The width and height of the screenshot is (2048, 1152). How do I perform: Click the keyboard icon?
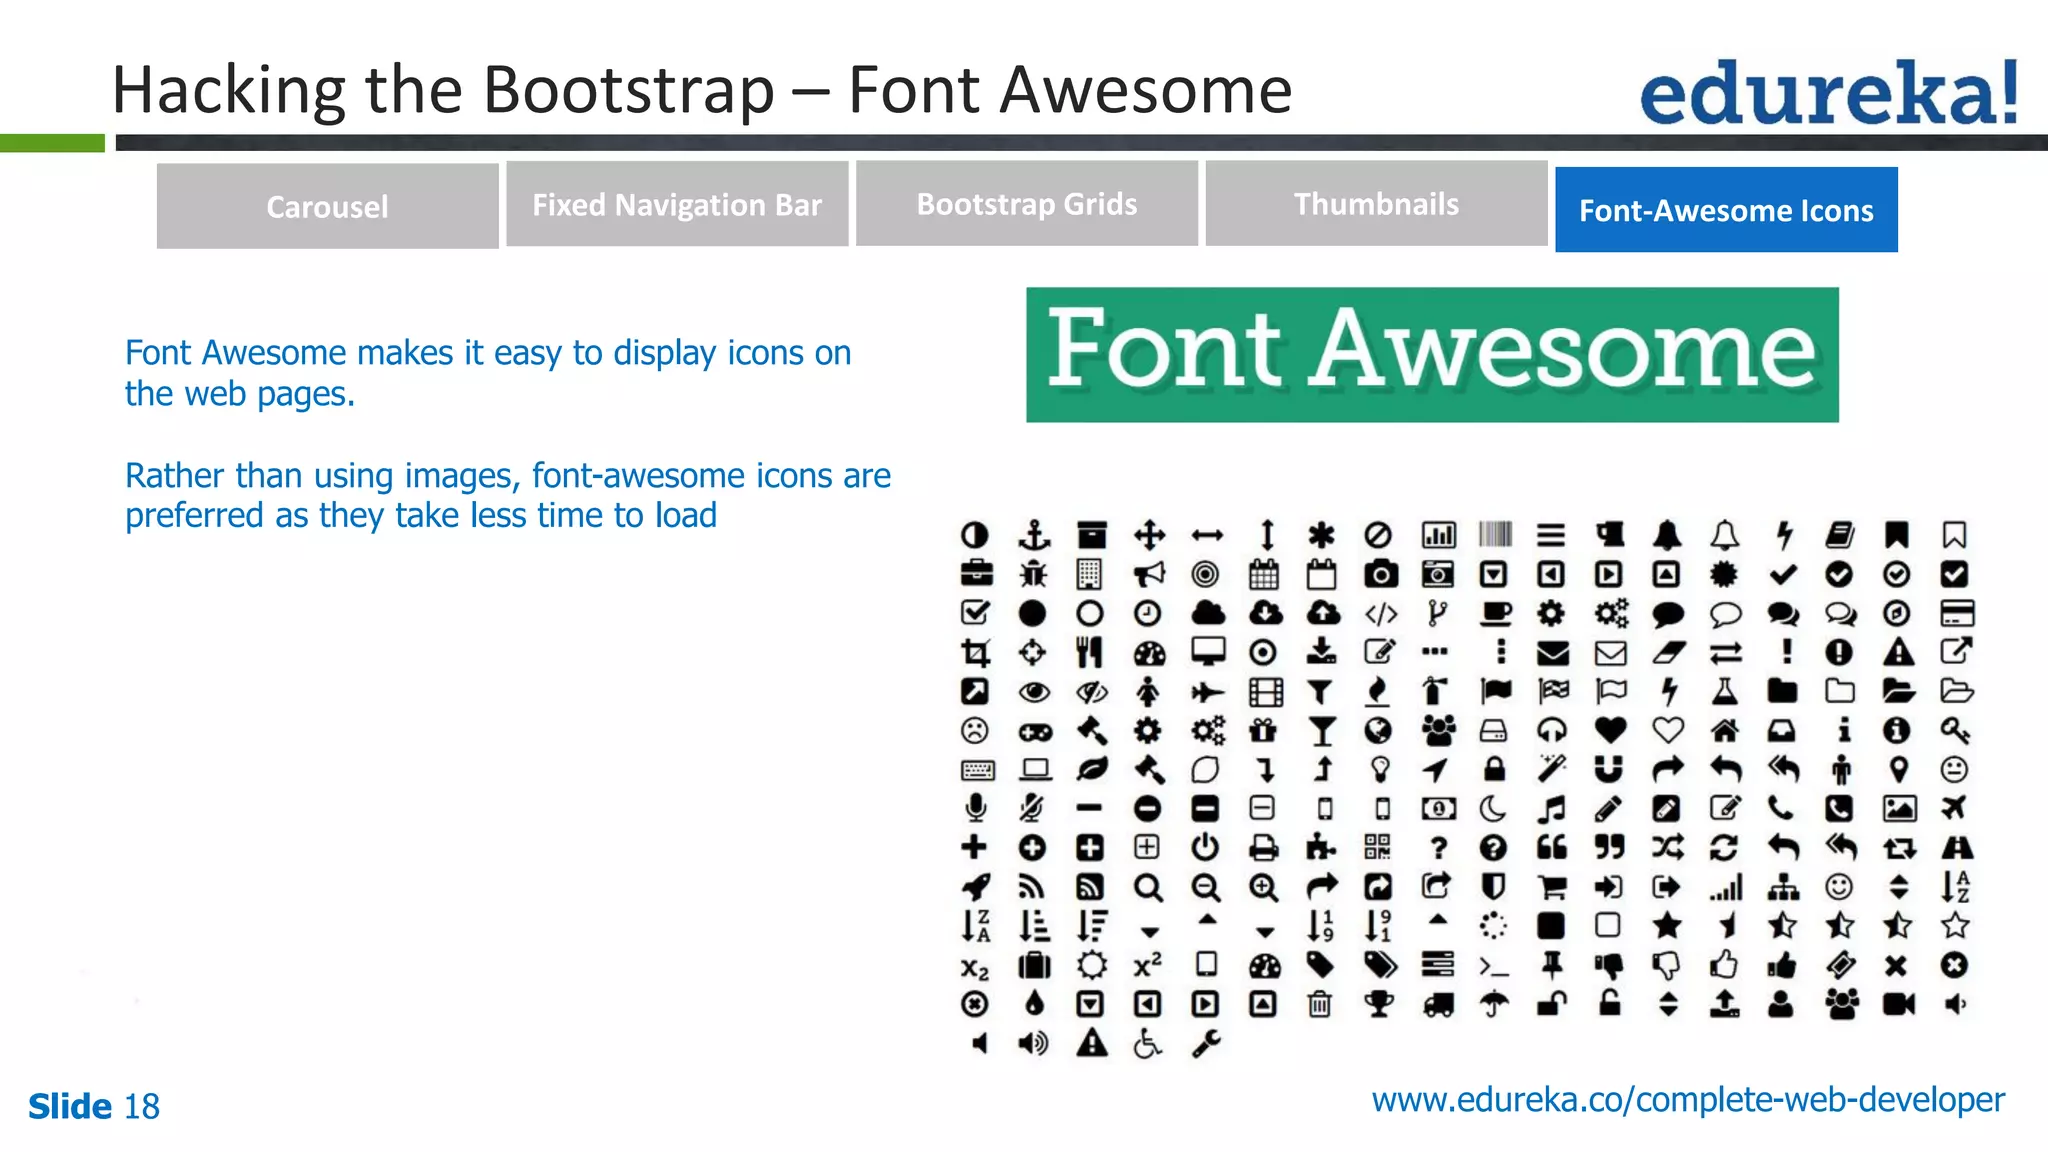click(977, 769)
